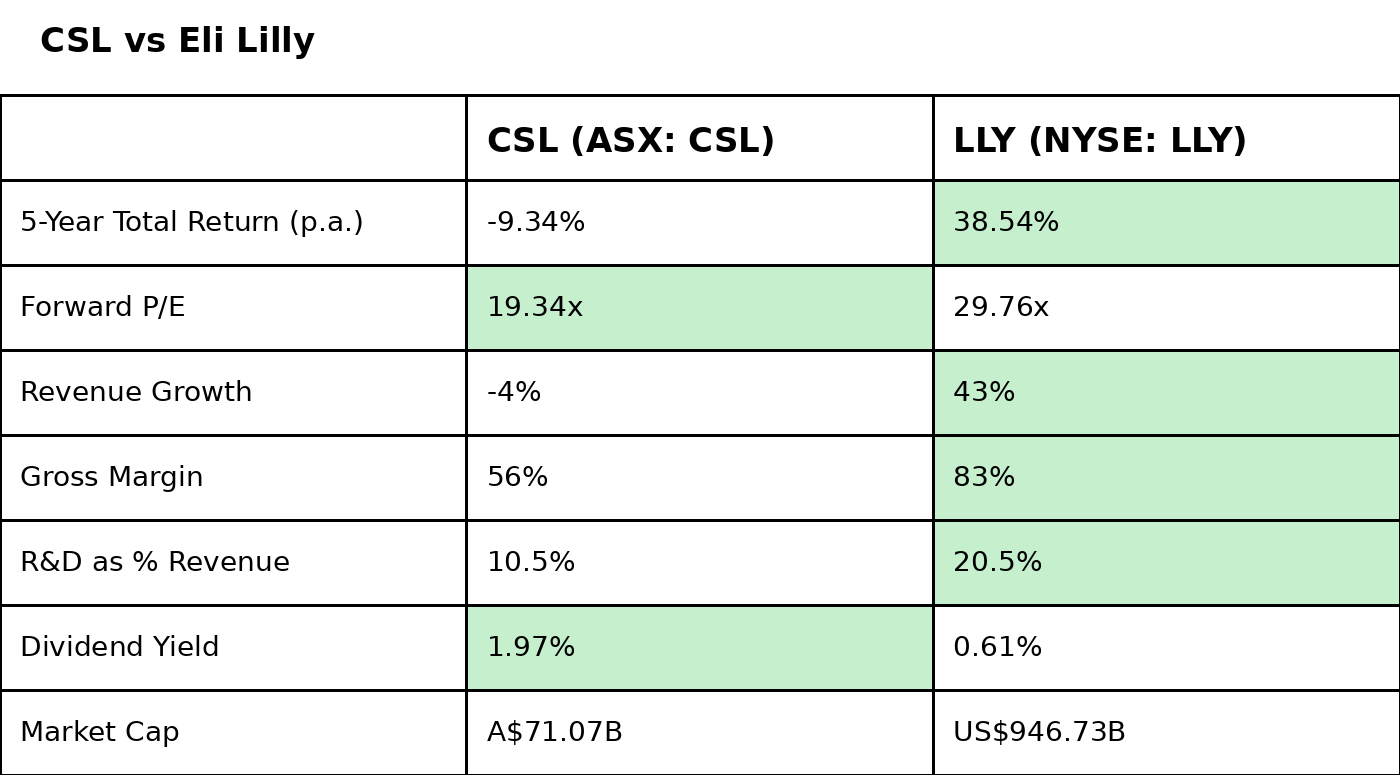
Task: Click the 29.76x forward P/E cell
Action: (1001, 308)
